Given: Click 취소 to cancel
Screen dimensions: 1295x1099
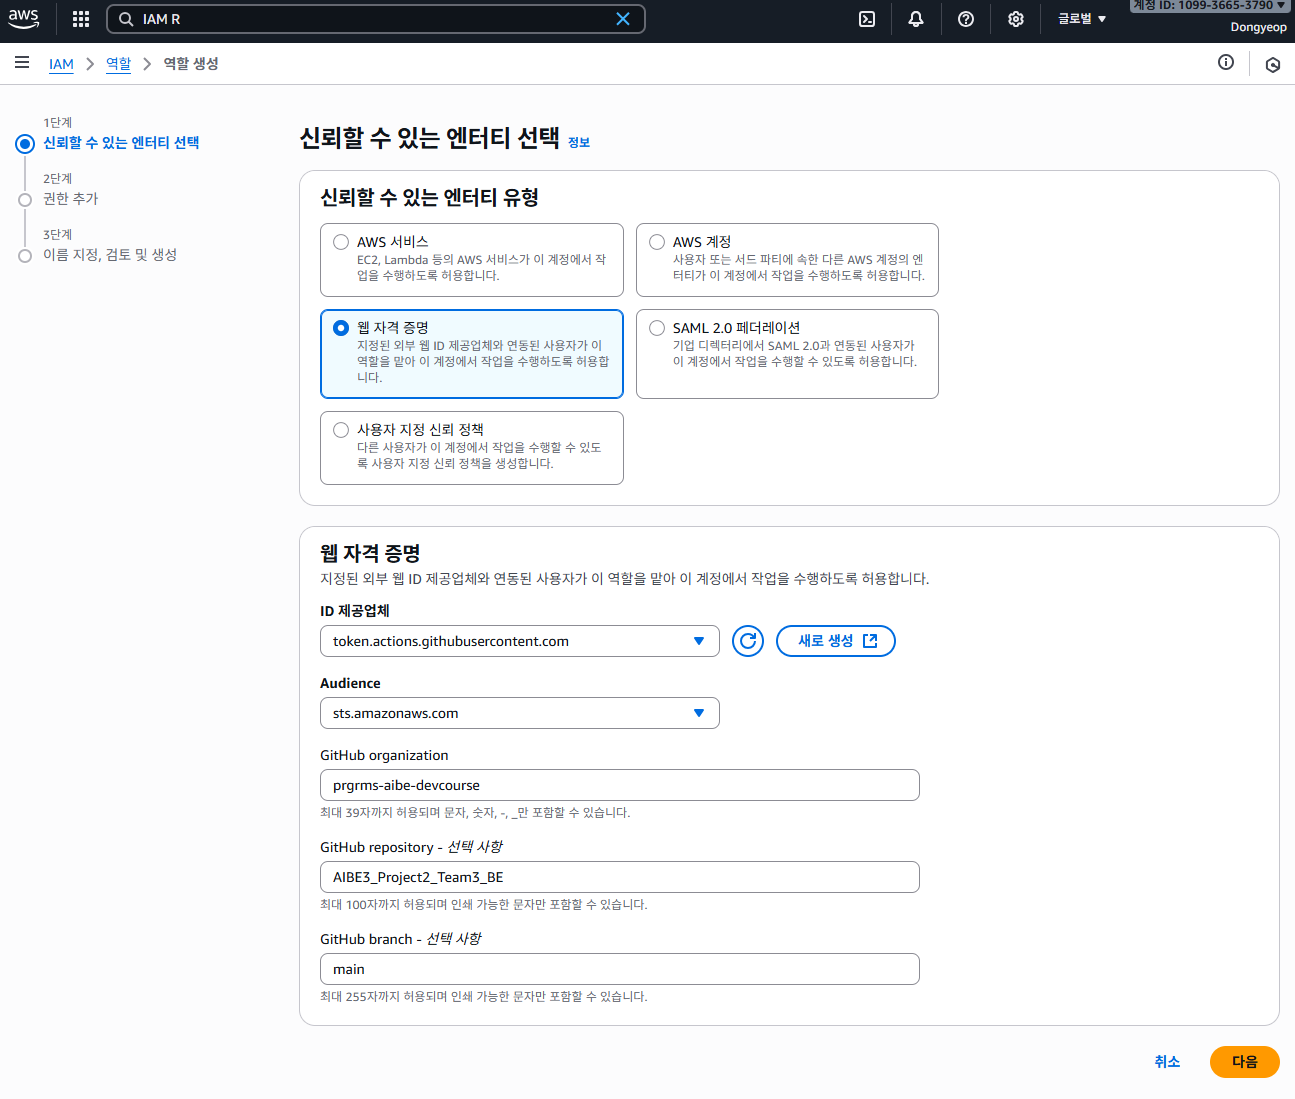Looking at the screenshot, I should (1167, 1062).
